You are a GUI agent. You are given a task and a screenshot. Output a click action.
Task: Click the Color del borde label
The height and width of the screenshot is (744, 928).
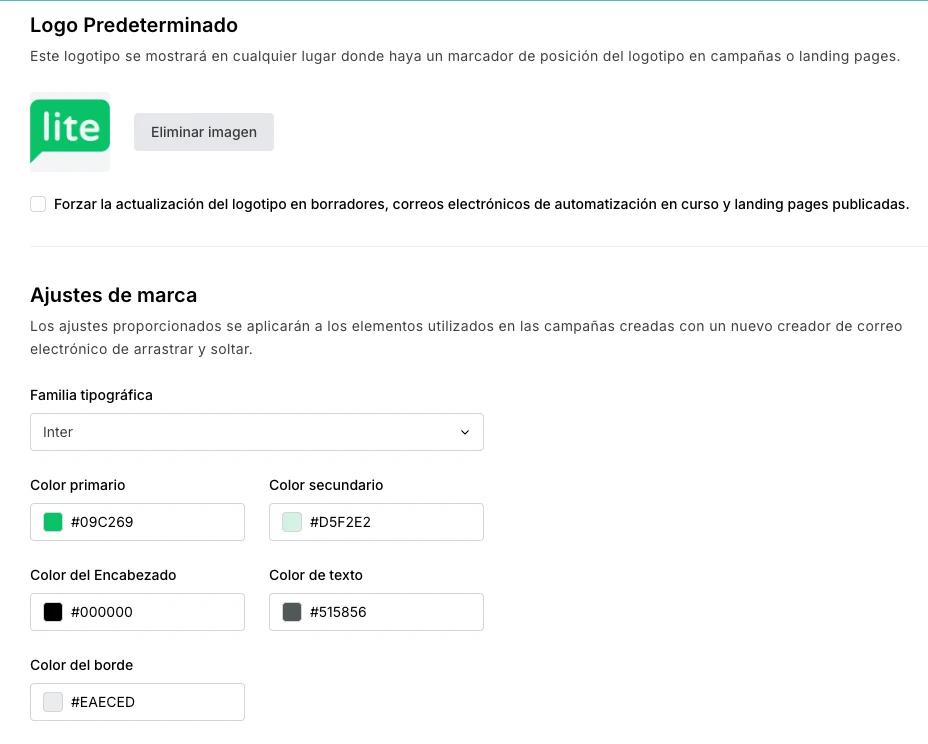(x=82, y=665)
